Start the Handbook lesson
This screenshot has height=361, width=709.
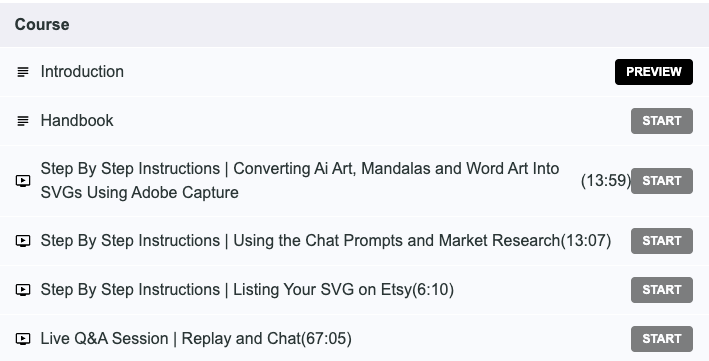pyautogui.click(x=662, y=121)
